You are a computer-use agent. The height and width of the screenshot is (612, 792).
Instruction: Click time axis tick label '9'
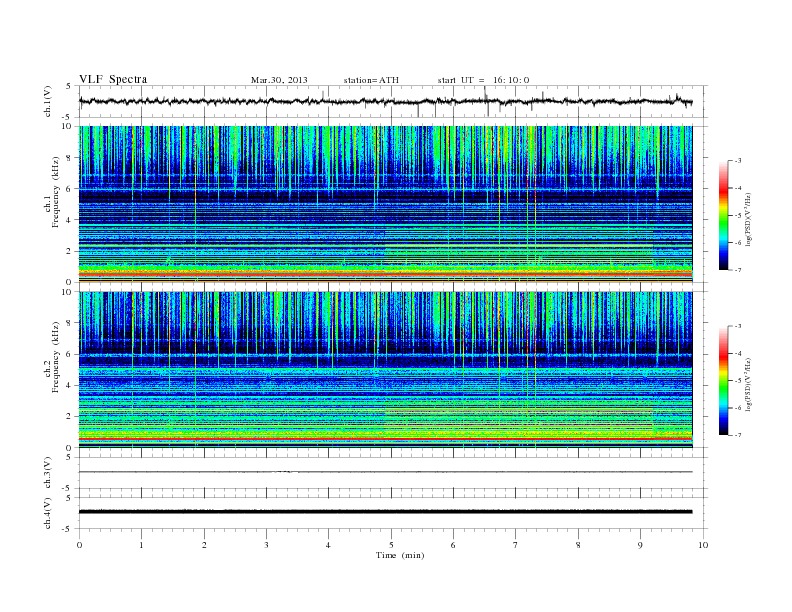point(640,545)
